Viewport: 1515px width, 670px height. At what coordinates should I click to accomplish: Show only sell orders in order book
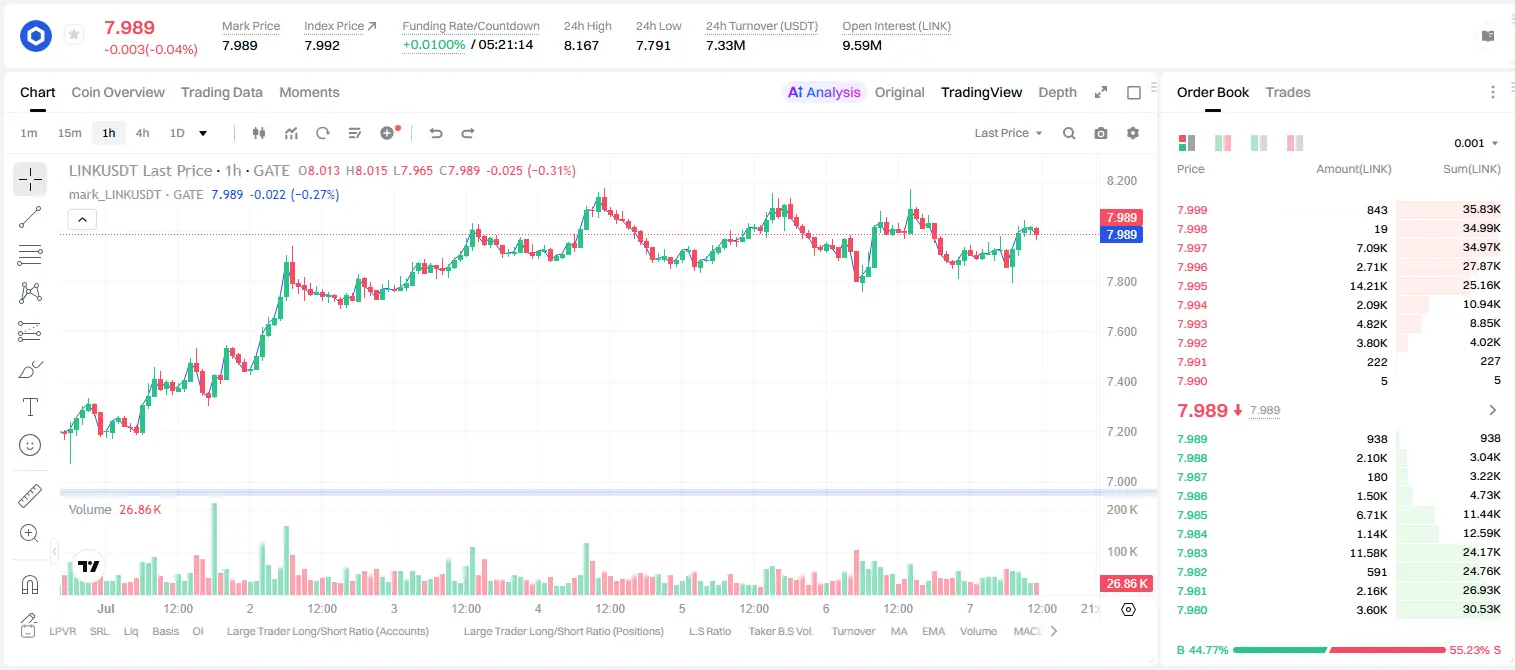(x=1295, y=143)
